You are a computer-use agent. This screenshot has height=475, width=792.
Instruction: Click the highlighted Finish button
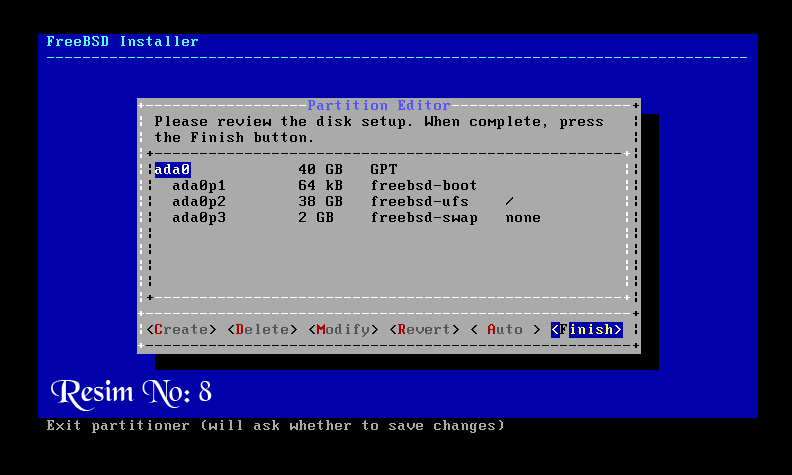tap(586, 329)
